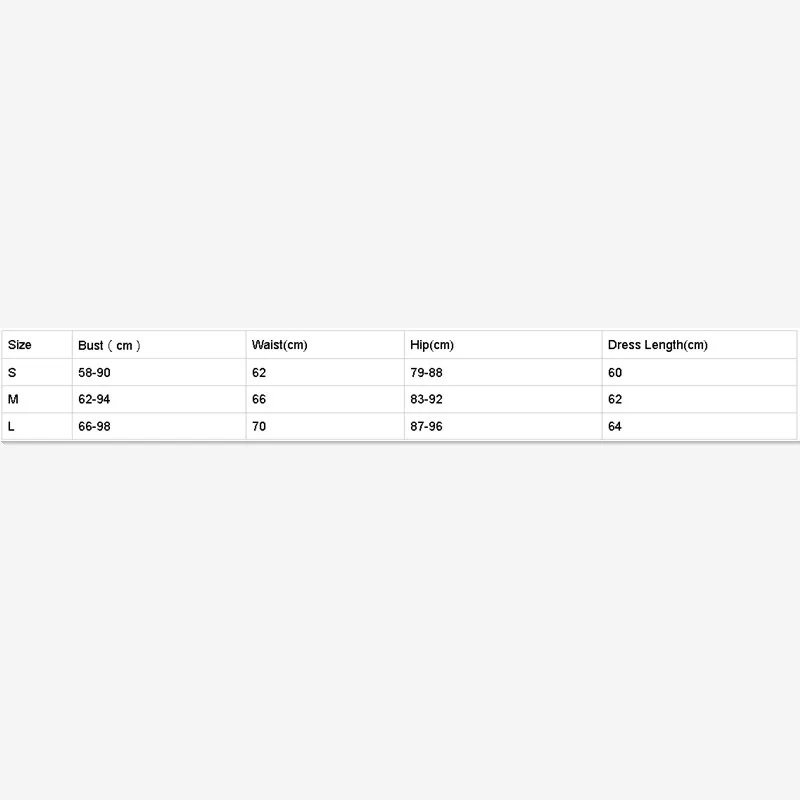
Task: Click the bust value 66-98
Action: pyautogui.click(x=159, y=426)
